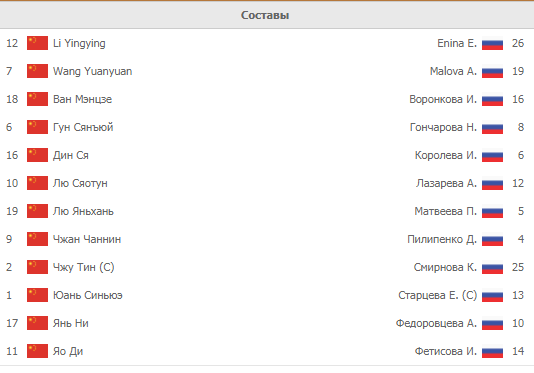Click Russian flag beside Фетисова И.
The width and height of the screenshot is (534, 373).
pyautogui.click(x=492, y=351)
